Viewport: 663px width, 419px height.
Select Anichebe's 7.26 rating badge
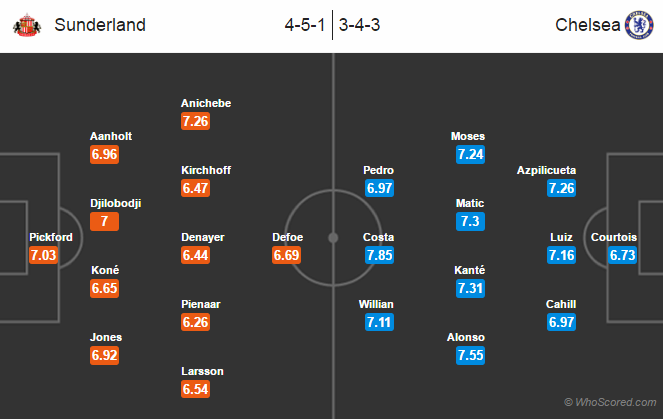[195, 121]
